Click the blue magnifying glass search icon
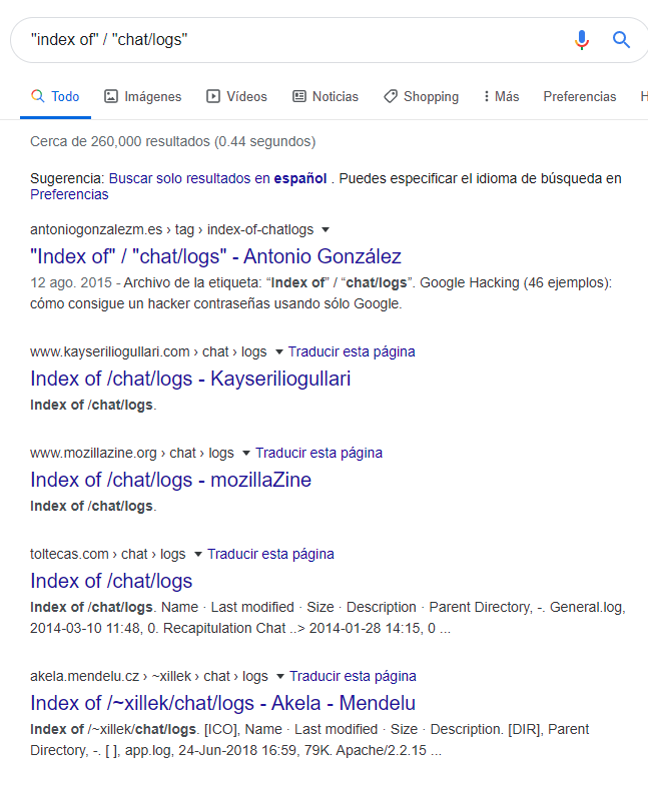 coord(621,40)
